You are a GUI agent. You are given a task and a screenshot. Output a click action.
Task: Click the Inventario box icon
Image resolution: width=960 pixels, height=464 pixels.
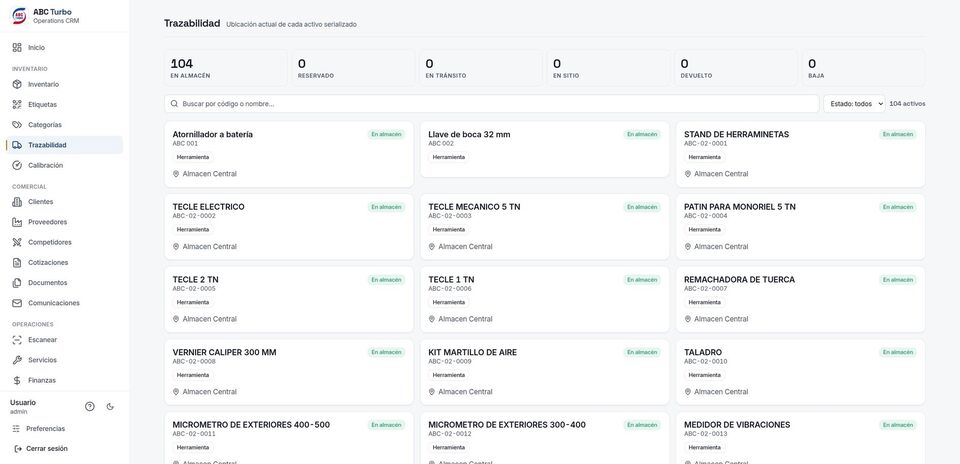pos(17,84)
